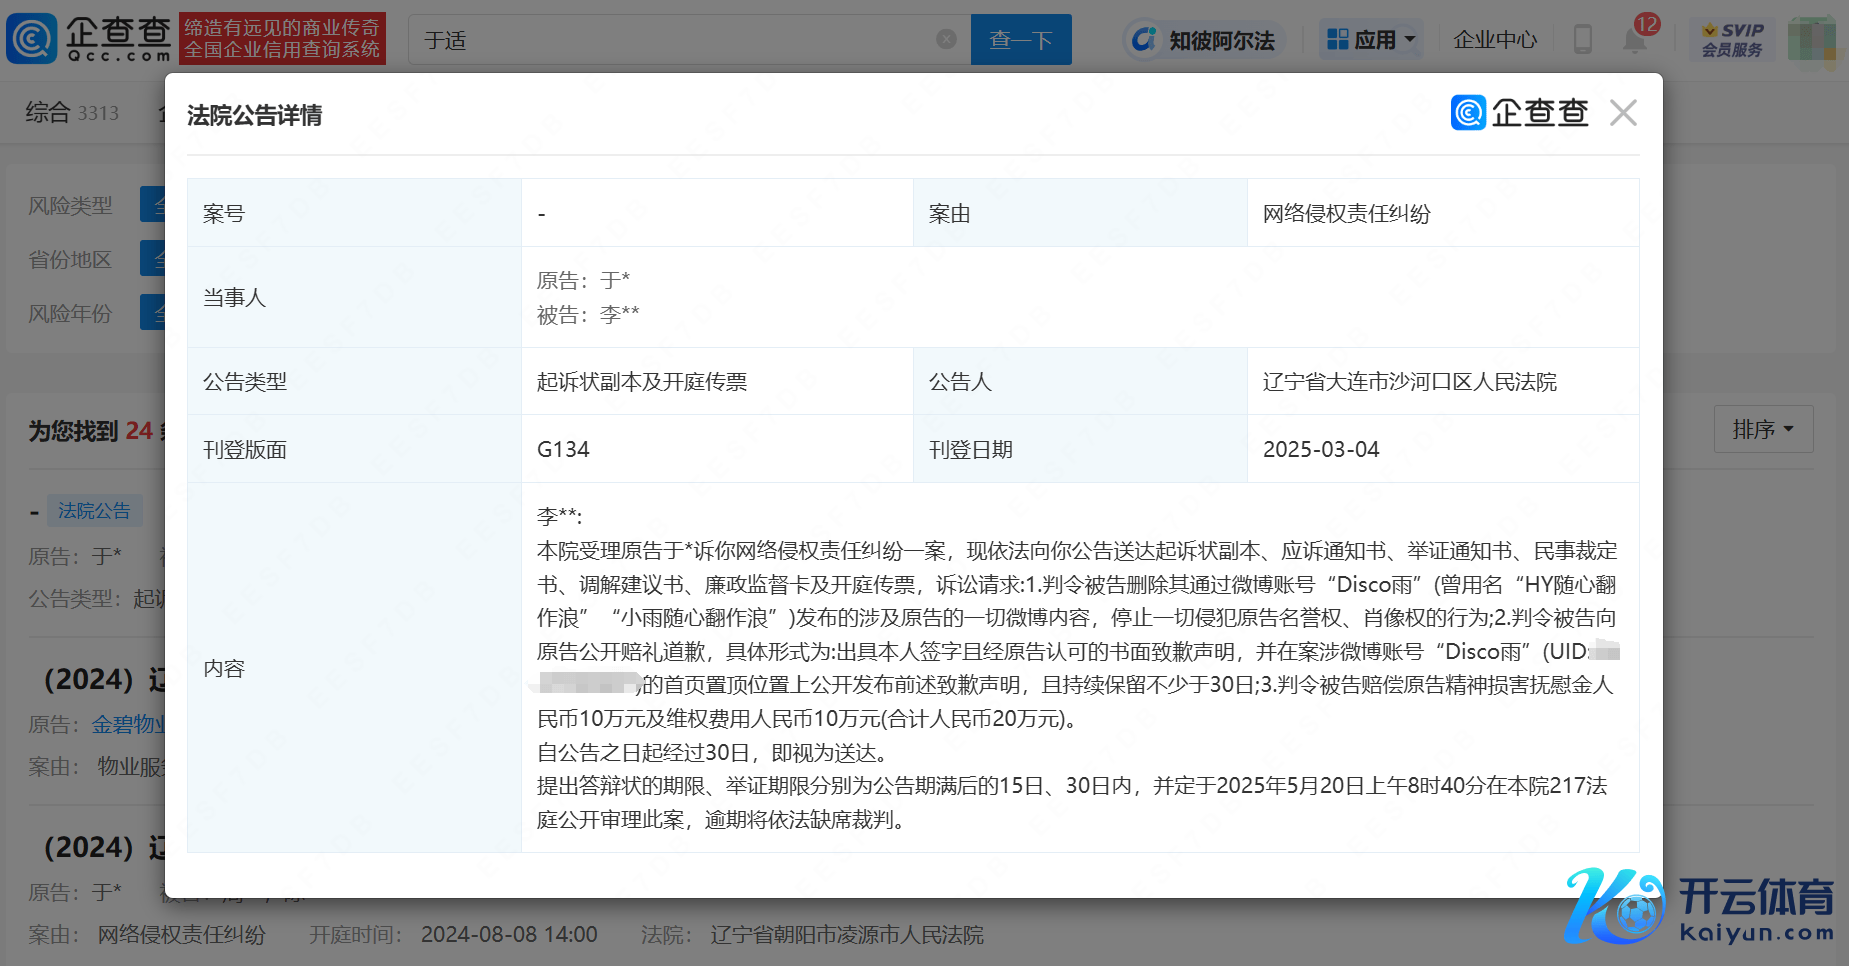Switch to the 综合 results tab

point(72,113)
